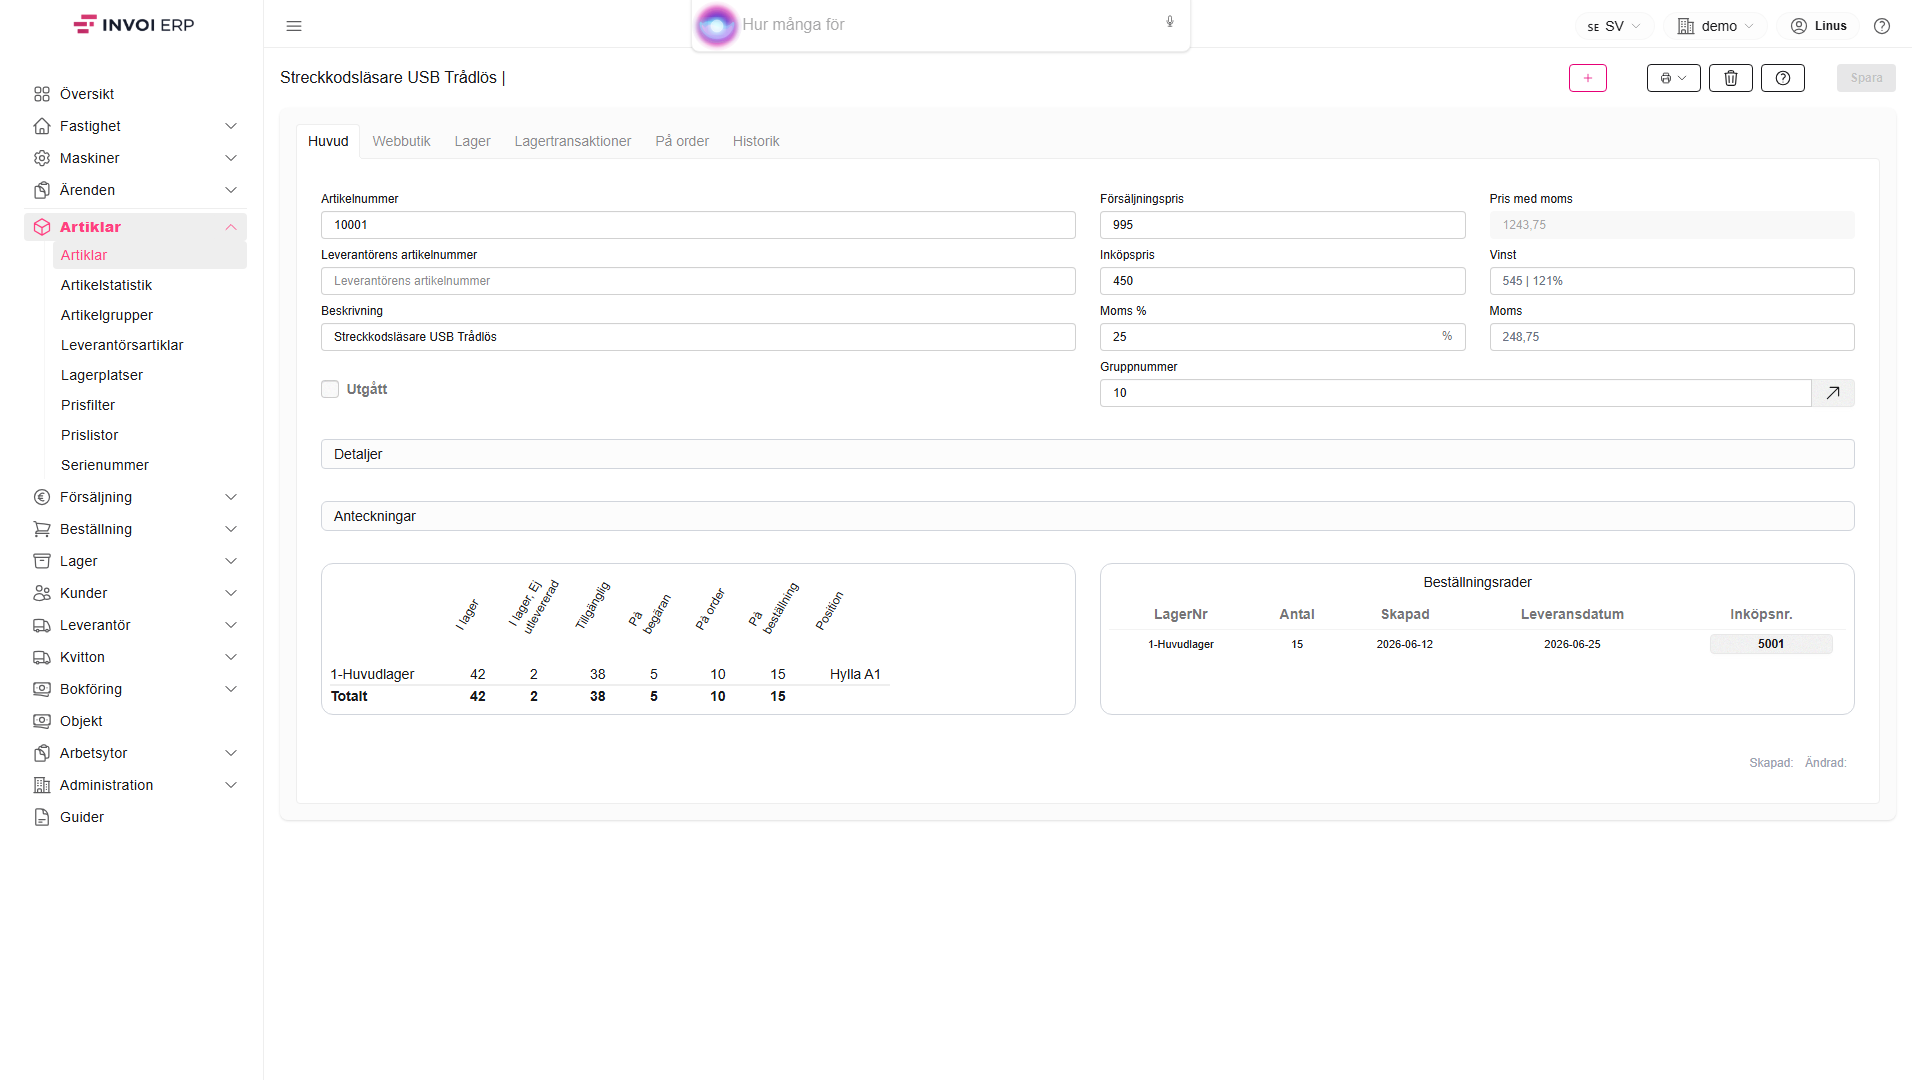Image resolution: width=1920 pixels, height=1080 pixels.
Task: Expand the Administration sidebar section
Action: coord(135,785)
